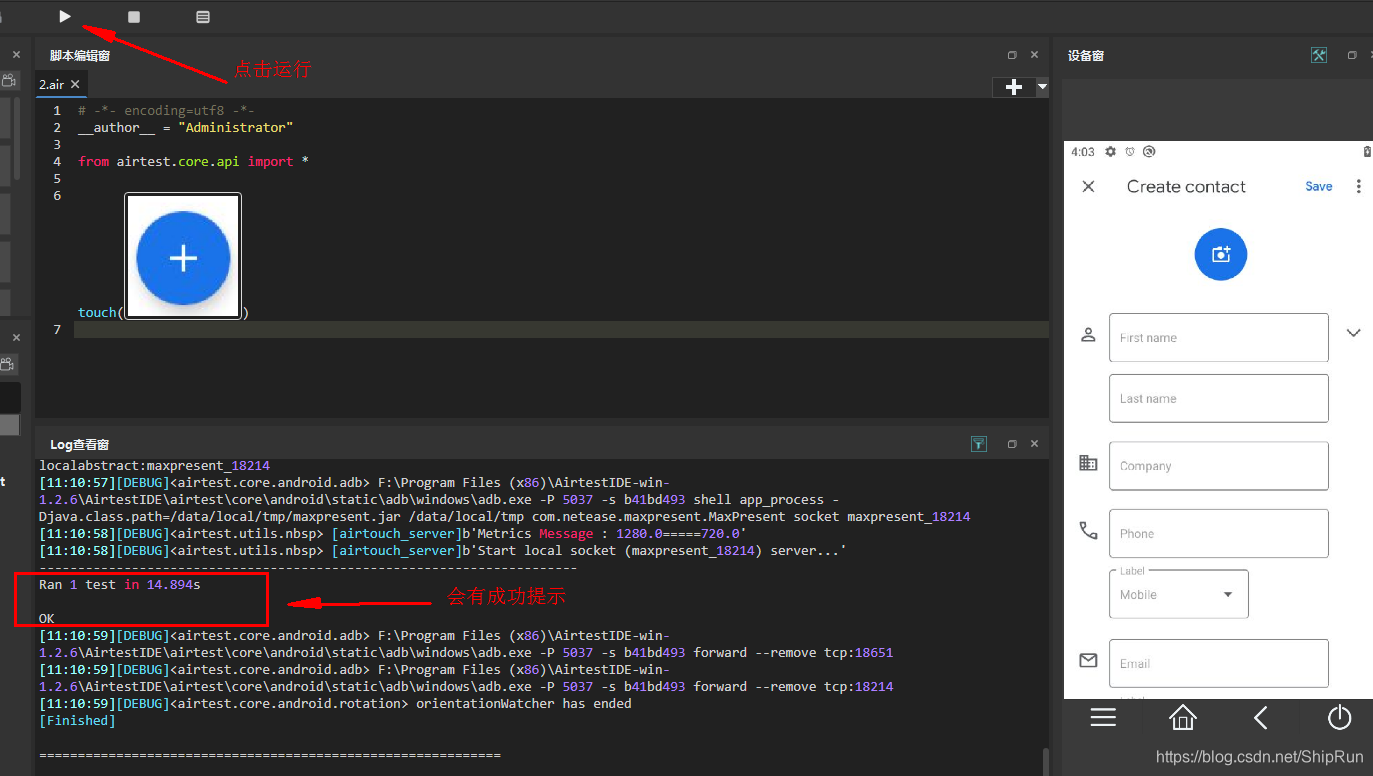Click the person icon beside First name

(1089, 335)
